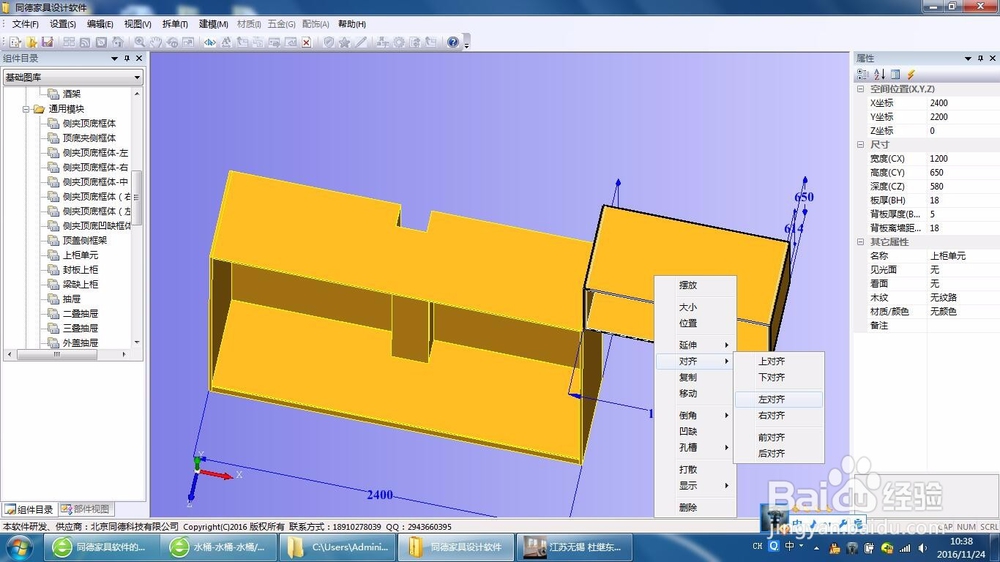Viewport: 1000px width, 562px height.
Task: Select 侧夹顶底框体 in the component tree
Action: click(89, 123)
